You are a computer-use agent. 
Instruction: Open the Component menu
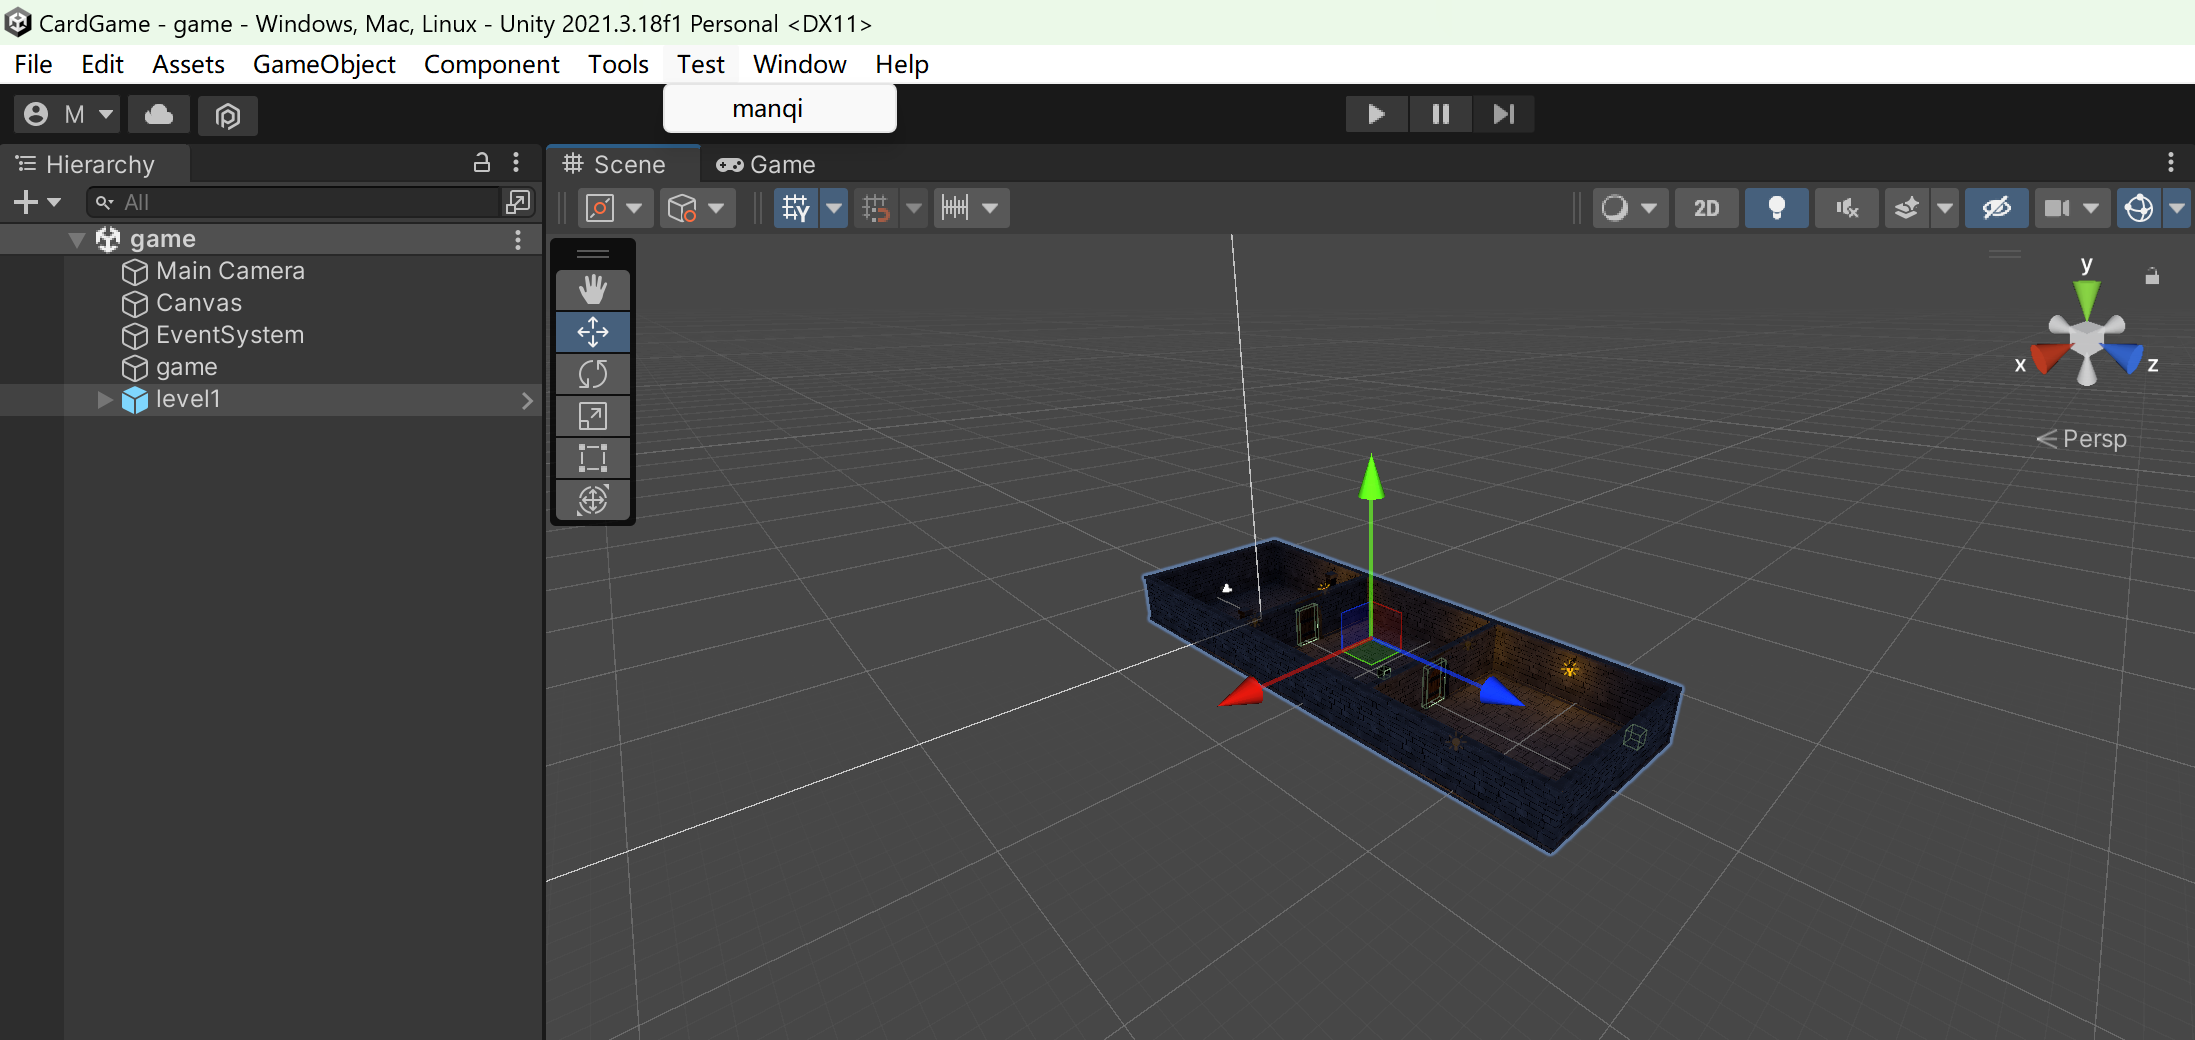click(x=491, y=64)
